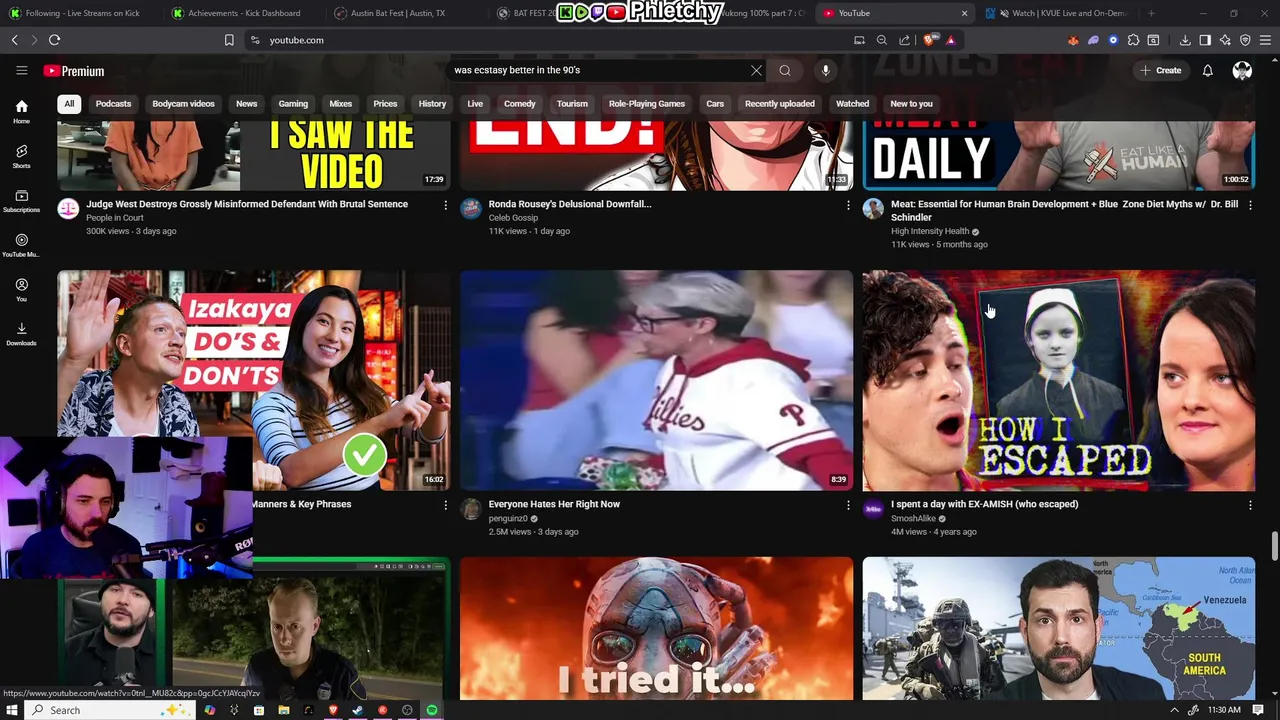Select the Role-Playing Games chip
This screenshot has width=1280, height=720.
(x=647, y=104)
